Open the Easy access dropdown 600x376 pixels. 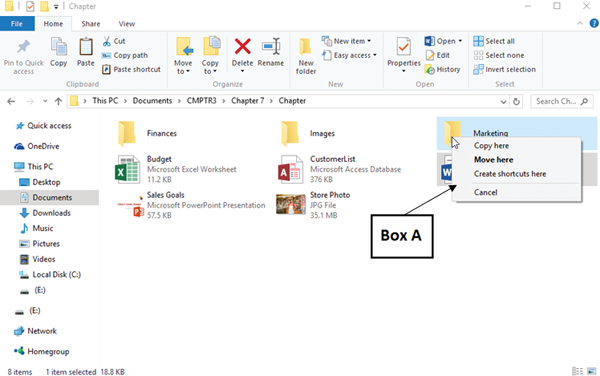pyautogui.click(x=349, y=55)
